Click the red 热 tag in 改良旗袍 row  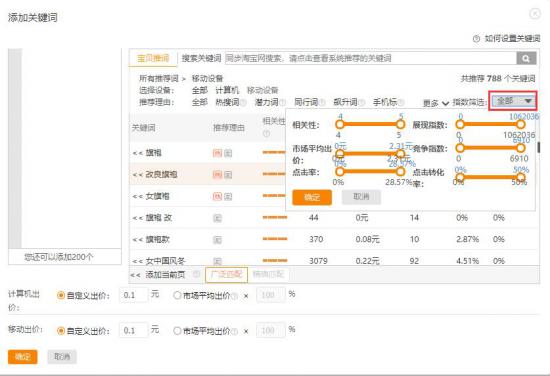coord(217,175)
